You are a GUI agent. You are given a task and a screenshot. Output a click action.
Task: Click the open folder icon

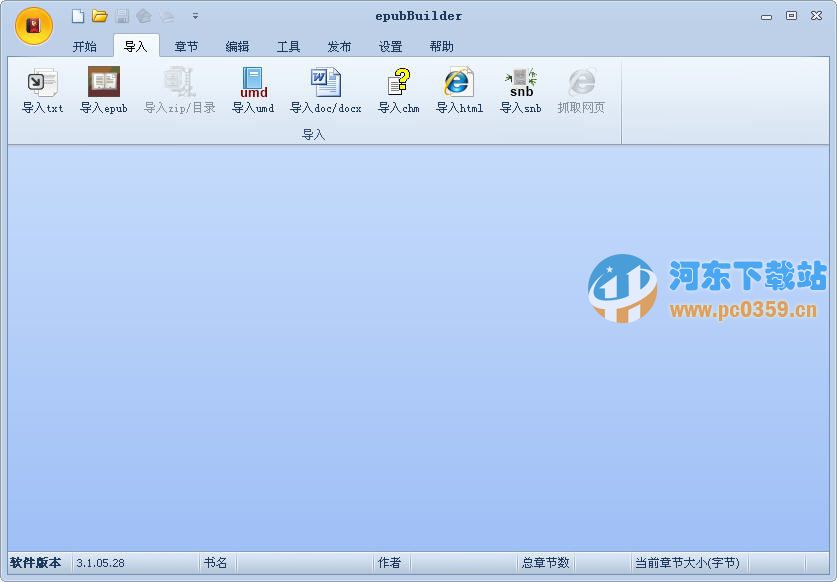(99, 16)
